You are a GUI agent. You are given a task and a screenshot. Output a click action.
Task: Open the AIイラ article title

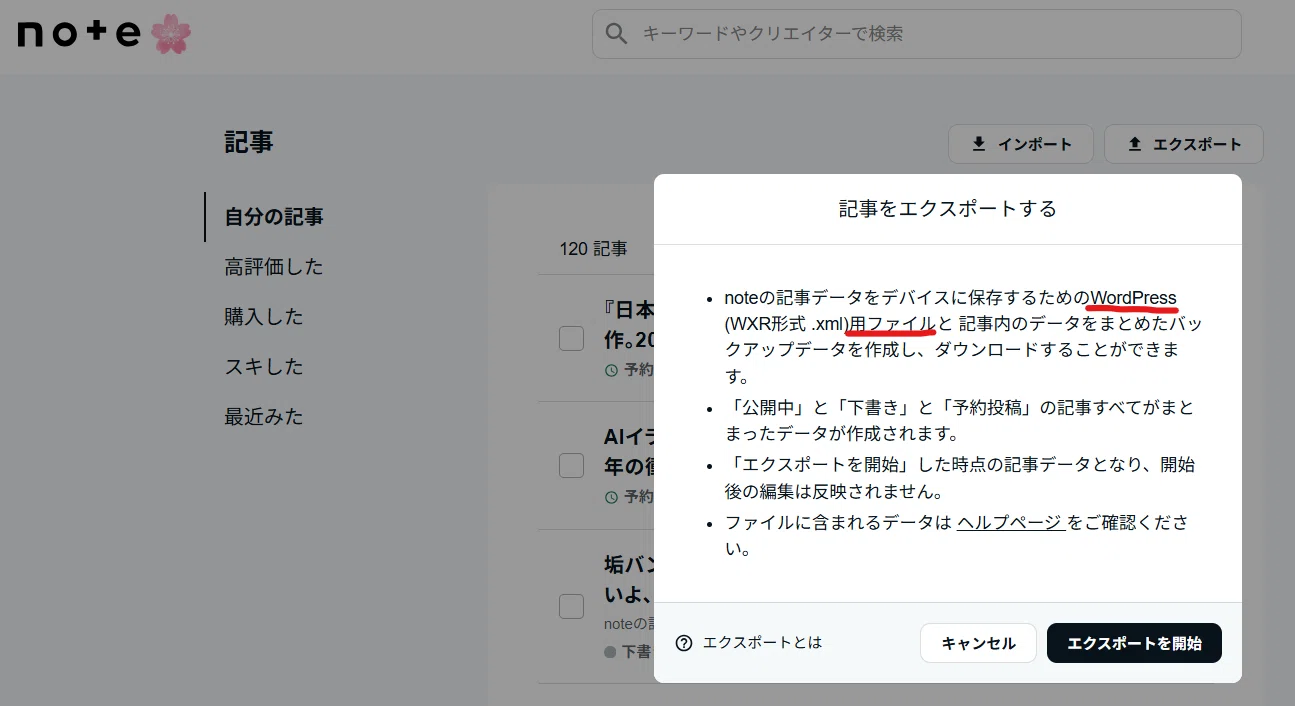[x=629, y=452]
